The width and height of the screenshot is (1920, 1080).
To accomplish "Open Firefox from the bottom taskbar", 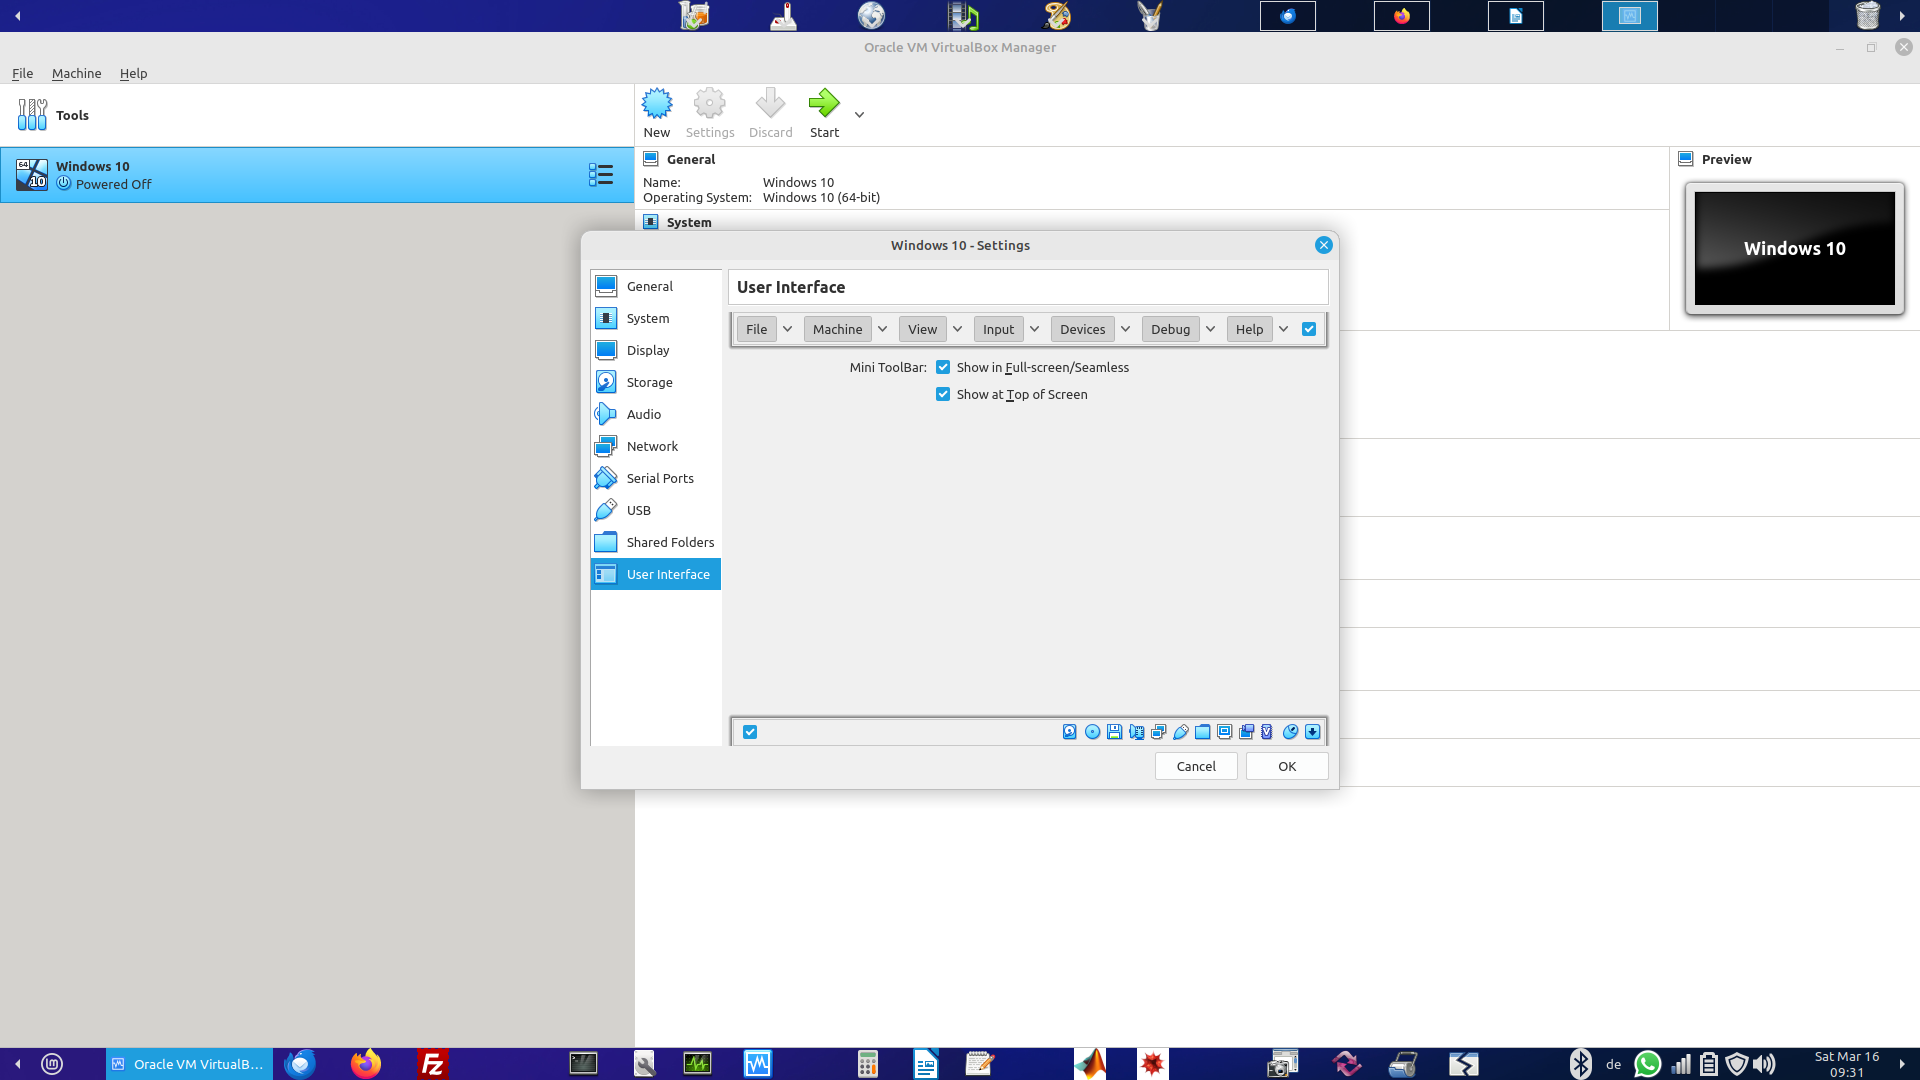I will tap(366, 1064).
